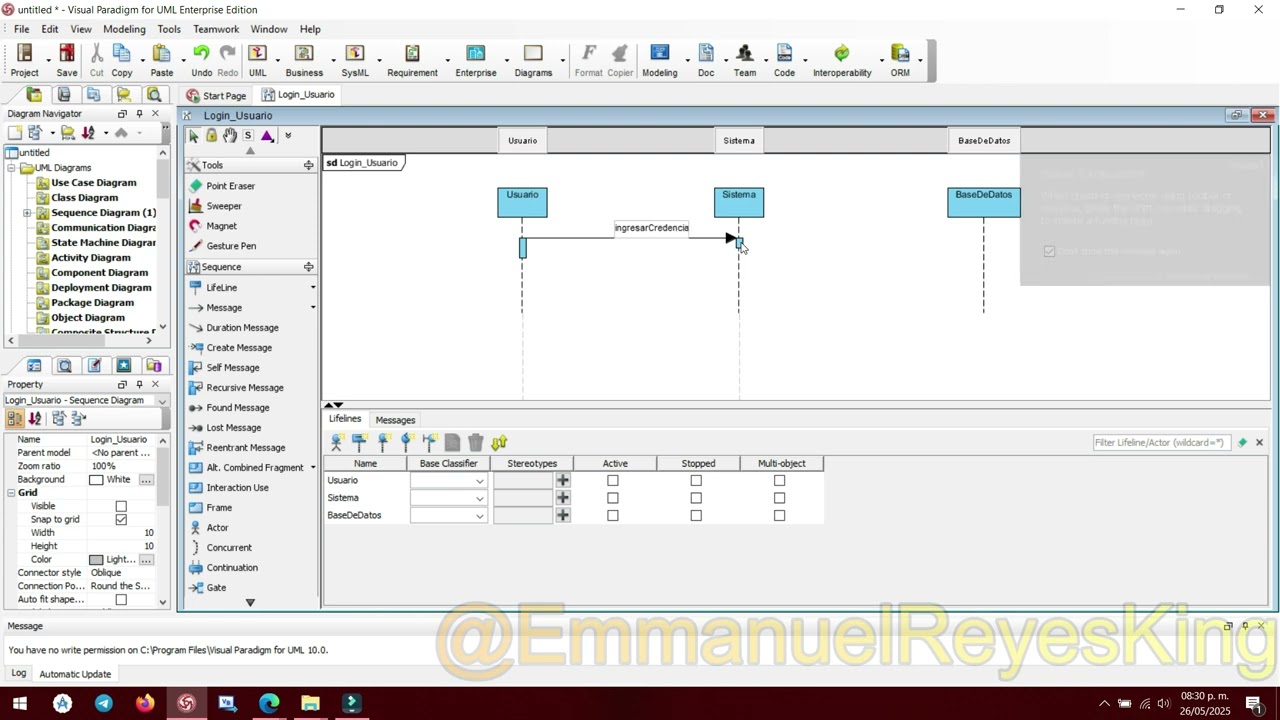The image size is (1280, 720).
Task: Expand the Sequence Diagram (1) node
Action: pos(27,213)
